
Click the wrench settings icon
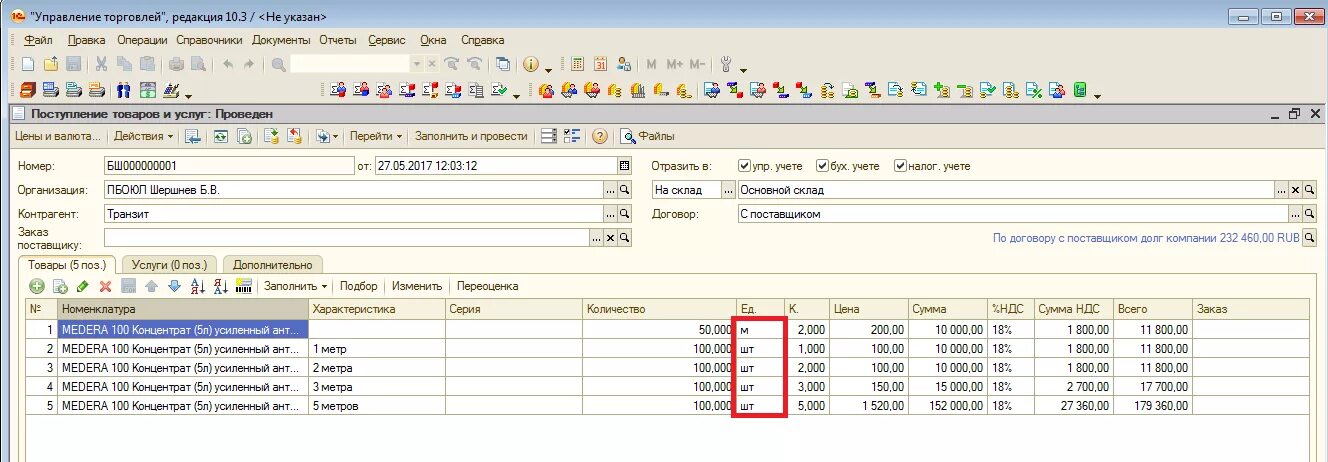pos(727,64)
